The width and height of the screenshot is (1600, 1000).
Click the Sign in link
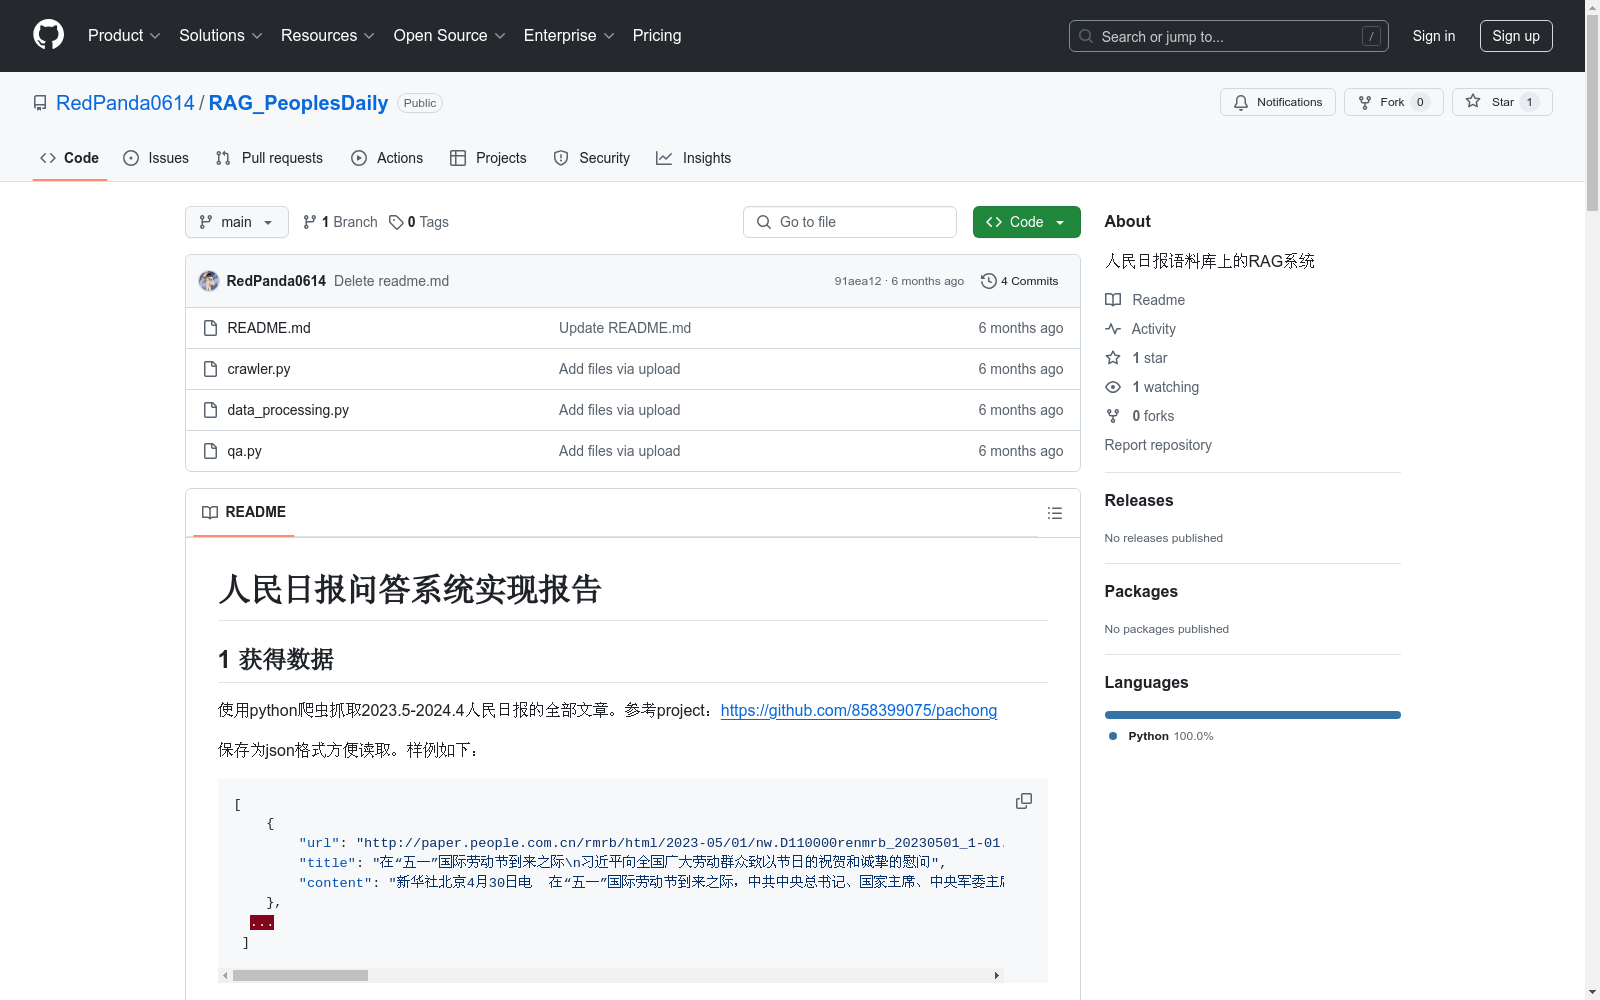tap(1433, 36)
